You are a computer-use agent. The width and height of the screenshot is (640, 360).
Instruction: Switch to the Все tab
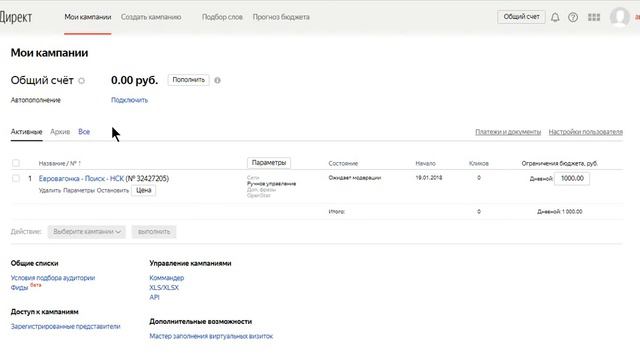[x=84, y=132]
